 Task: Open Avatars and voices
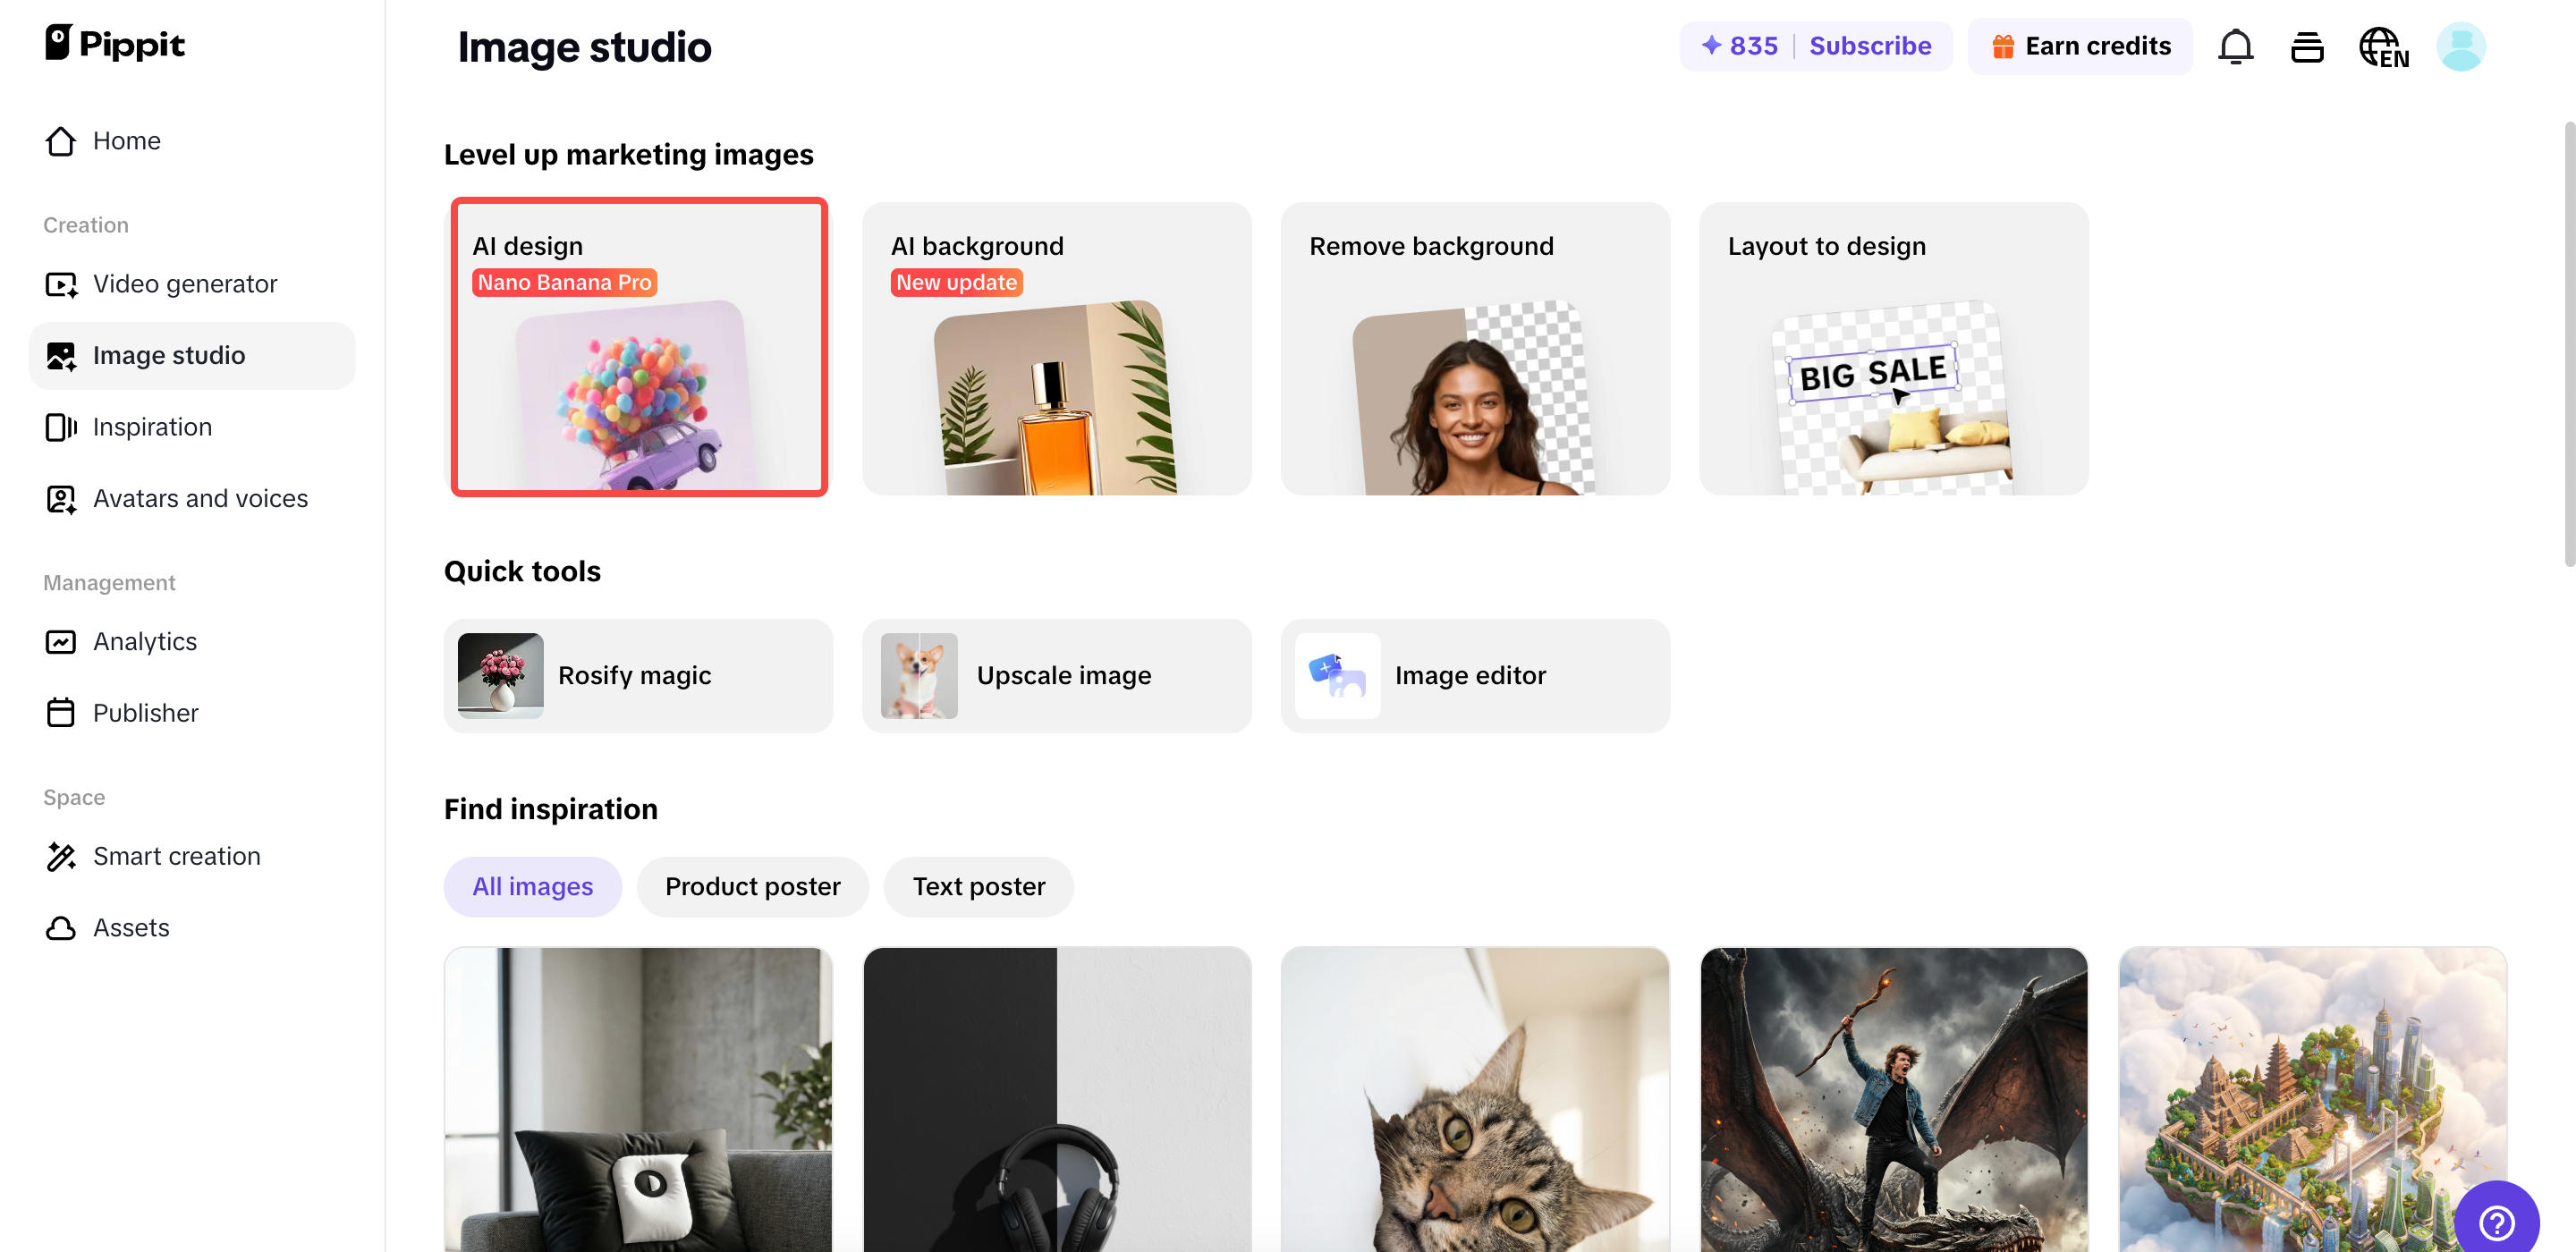pos(200,498)
